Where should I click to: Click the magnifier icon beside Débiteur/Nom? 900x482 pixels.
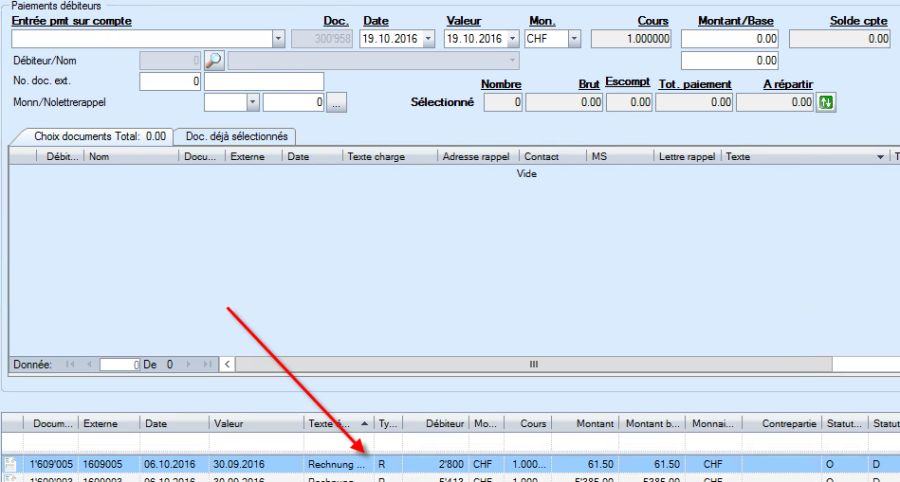pos(213,60)
